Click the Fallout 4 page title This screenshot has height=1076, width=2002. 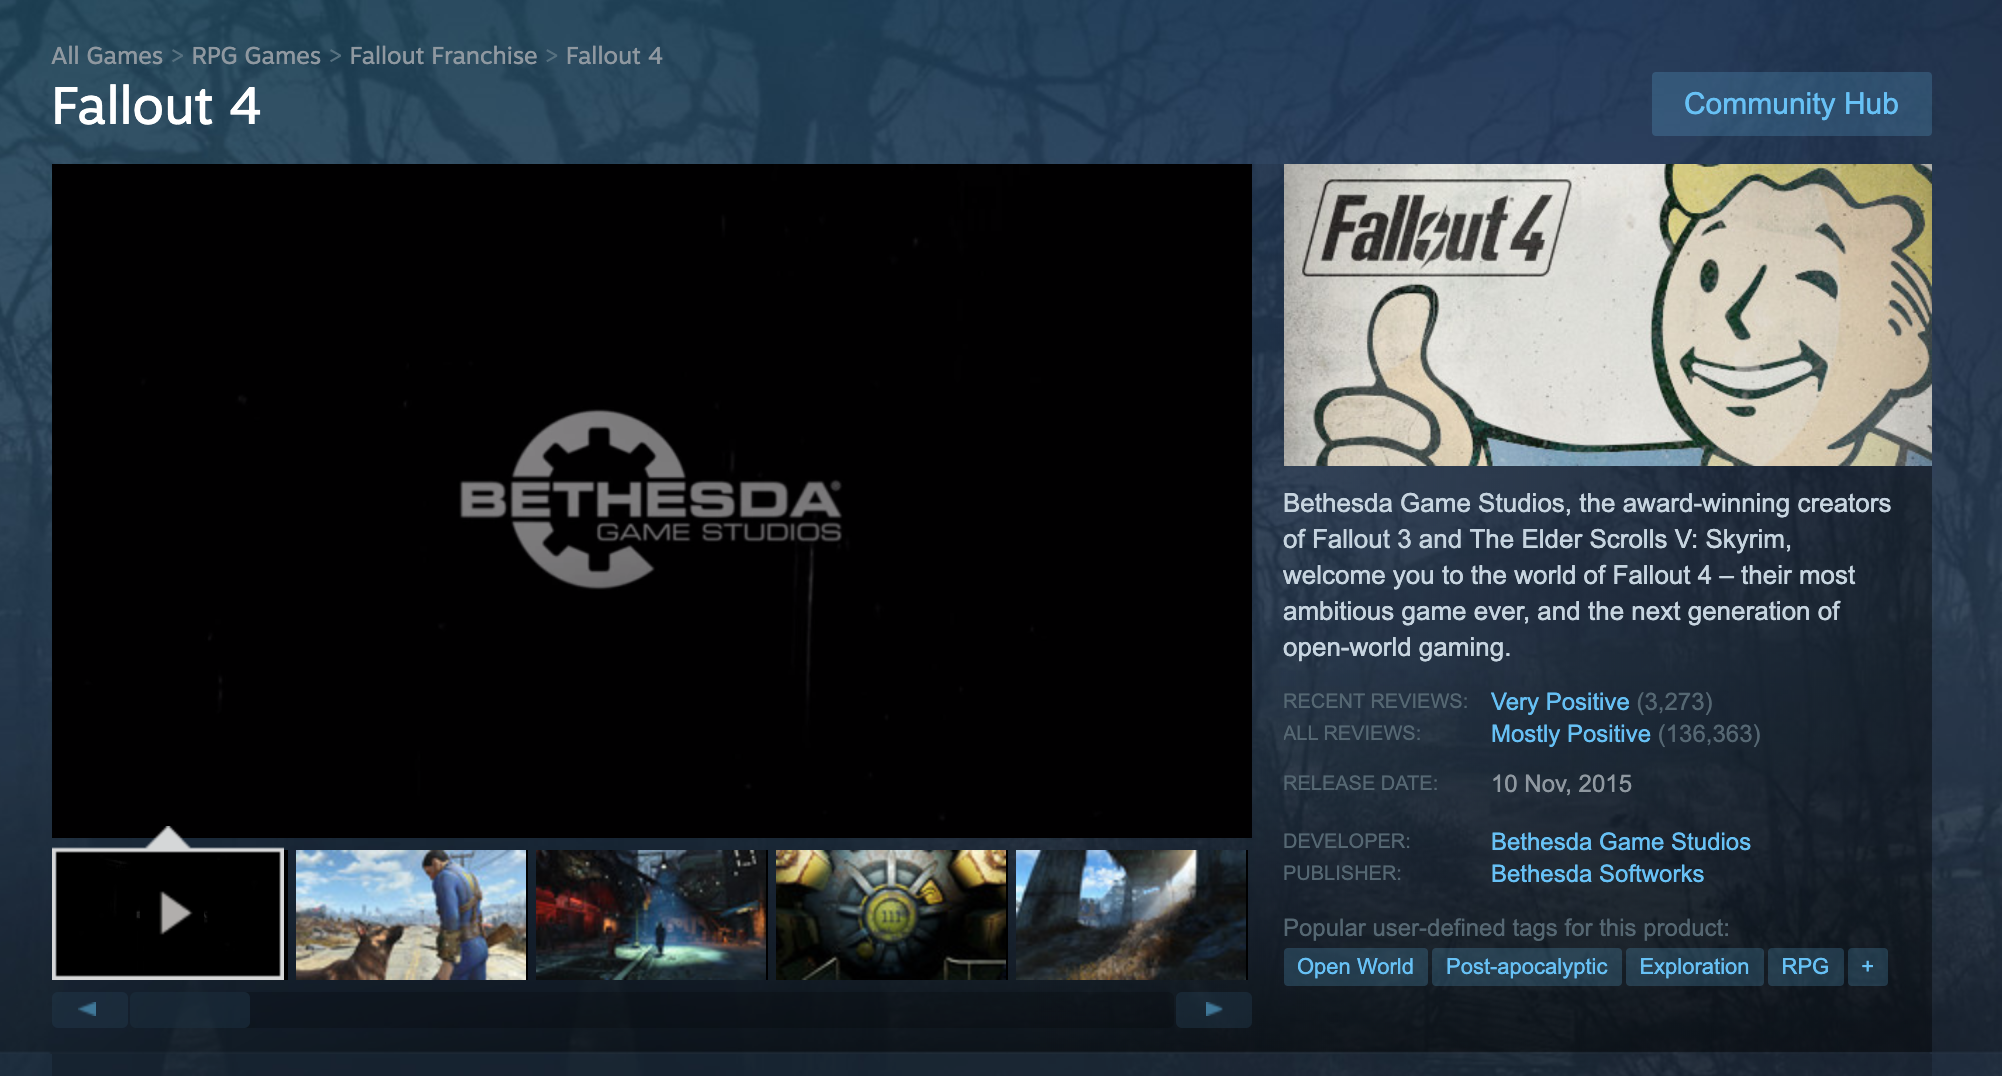(x=156, y=106)
